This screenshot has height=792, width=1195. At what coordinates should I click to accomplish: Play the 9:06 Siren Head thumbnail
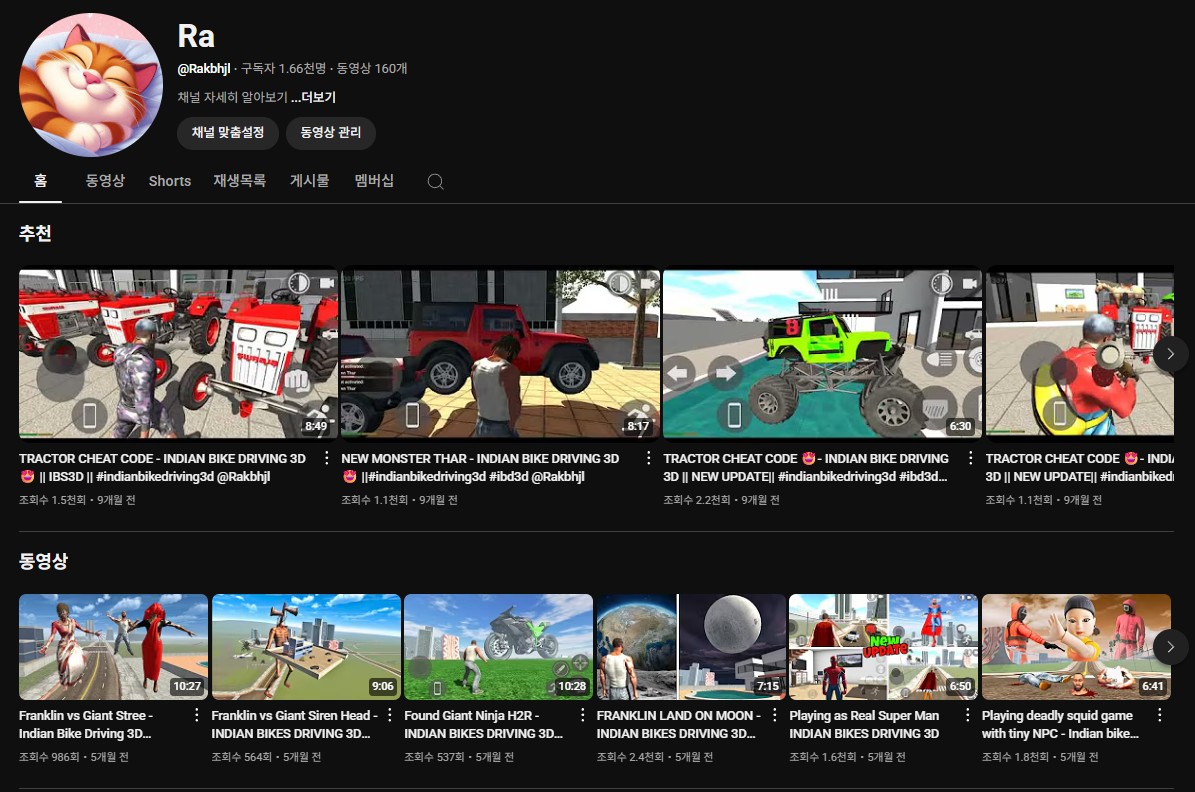point(306,647)
